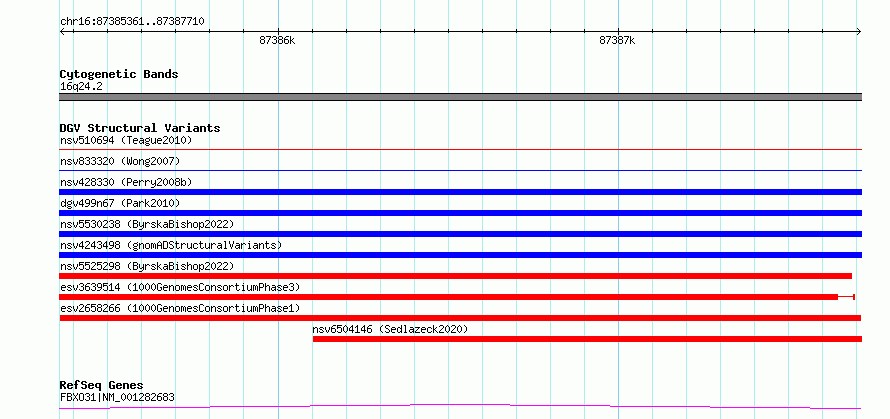Click the 16q24.2 band label
Viewport: 890px width, 419px height.
[81, 87]
